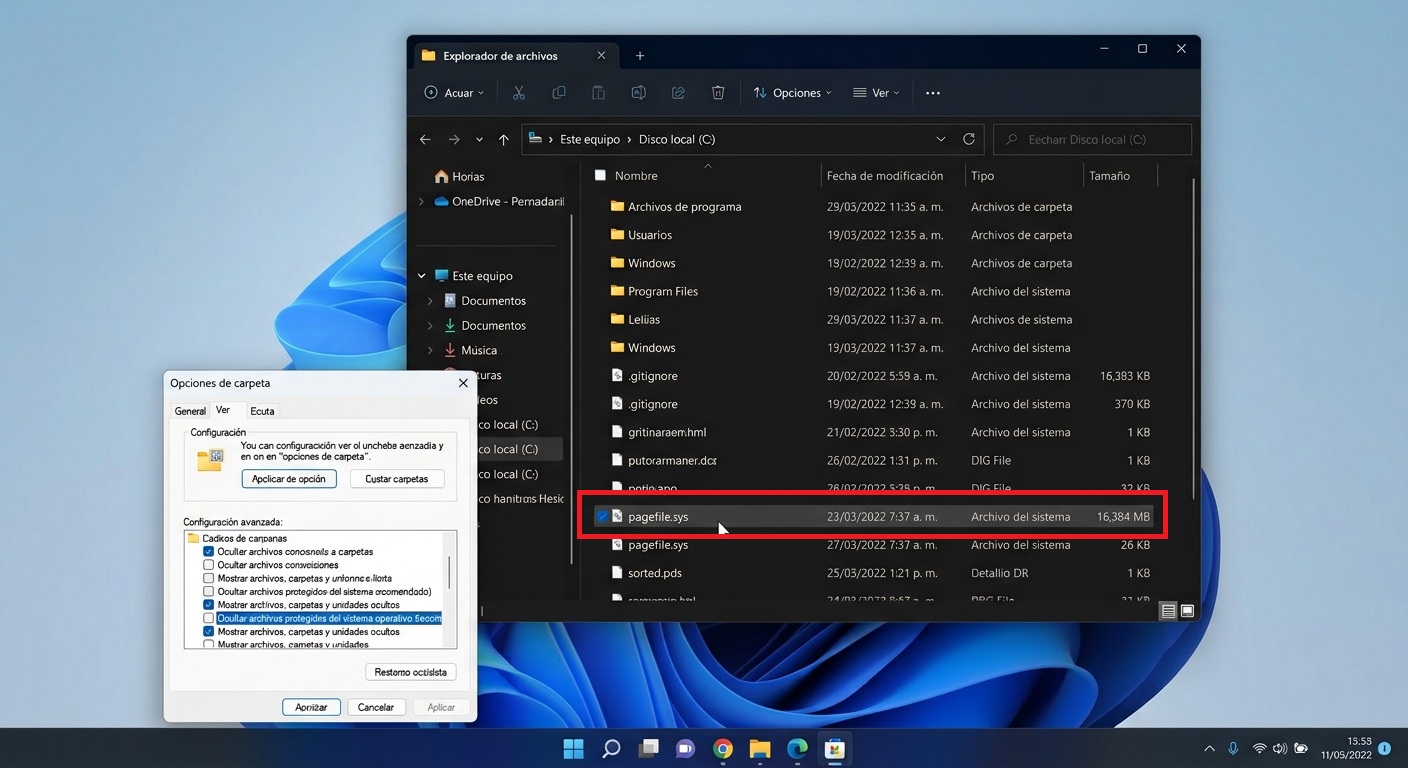Click the Paste clipboard icon in toolbar
The image size is (1408, 768).
[x=598, y=93]
